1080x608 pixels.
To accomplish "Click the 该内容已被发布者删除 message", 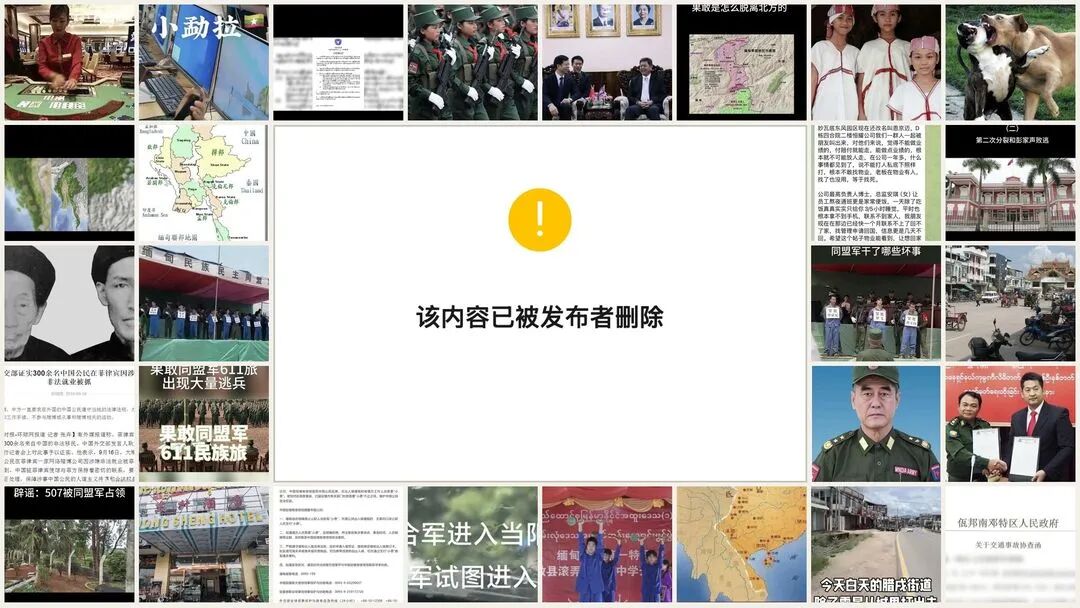I will (540, 317).
